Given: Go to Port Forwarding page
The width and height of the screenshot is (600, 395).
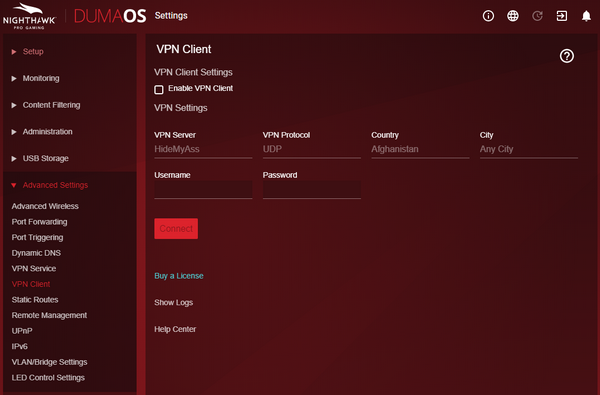Looking at the screenshot, I should tap(39, 222).
